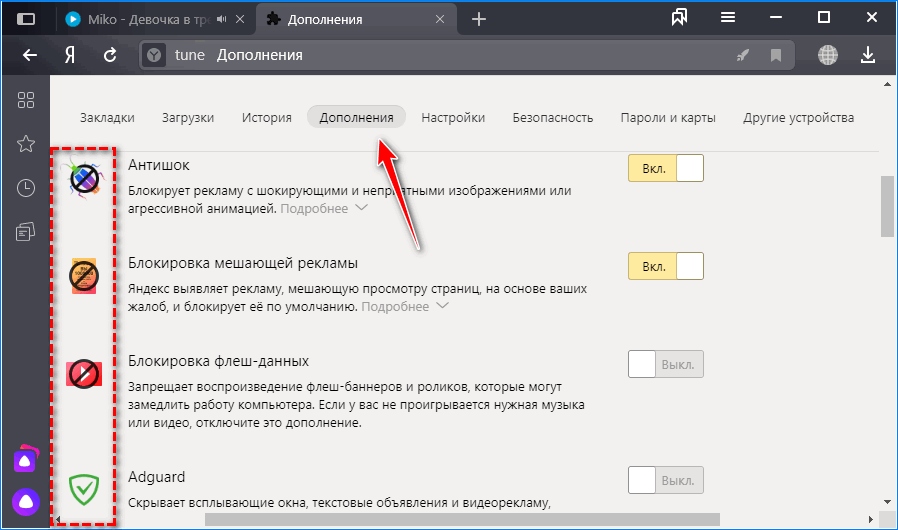The image size is (898, 530).
Task: Click the scroll right arrow
Action: click(871, 520)
